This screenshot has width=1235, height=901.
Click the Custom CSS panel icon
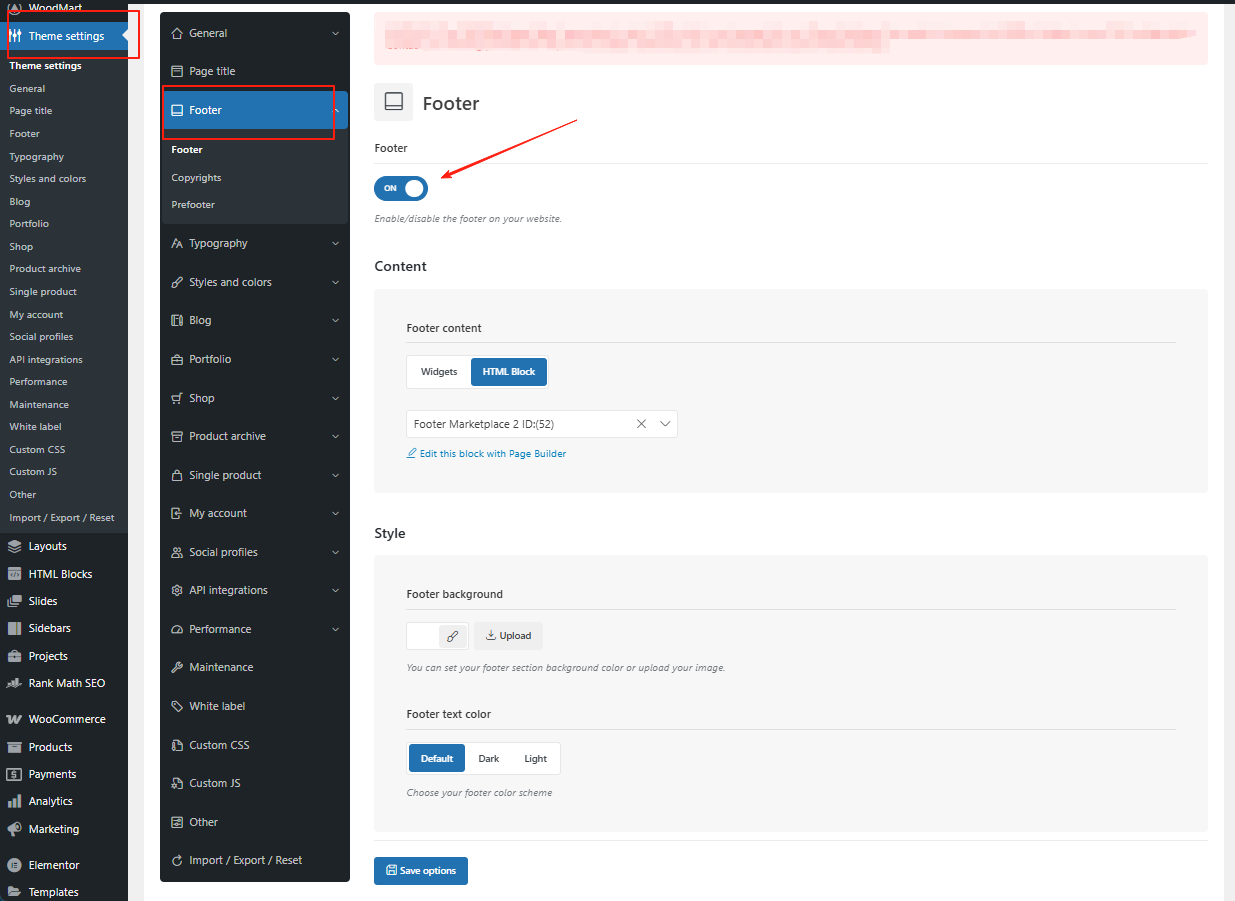click(177, 745)
